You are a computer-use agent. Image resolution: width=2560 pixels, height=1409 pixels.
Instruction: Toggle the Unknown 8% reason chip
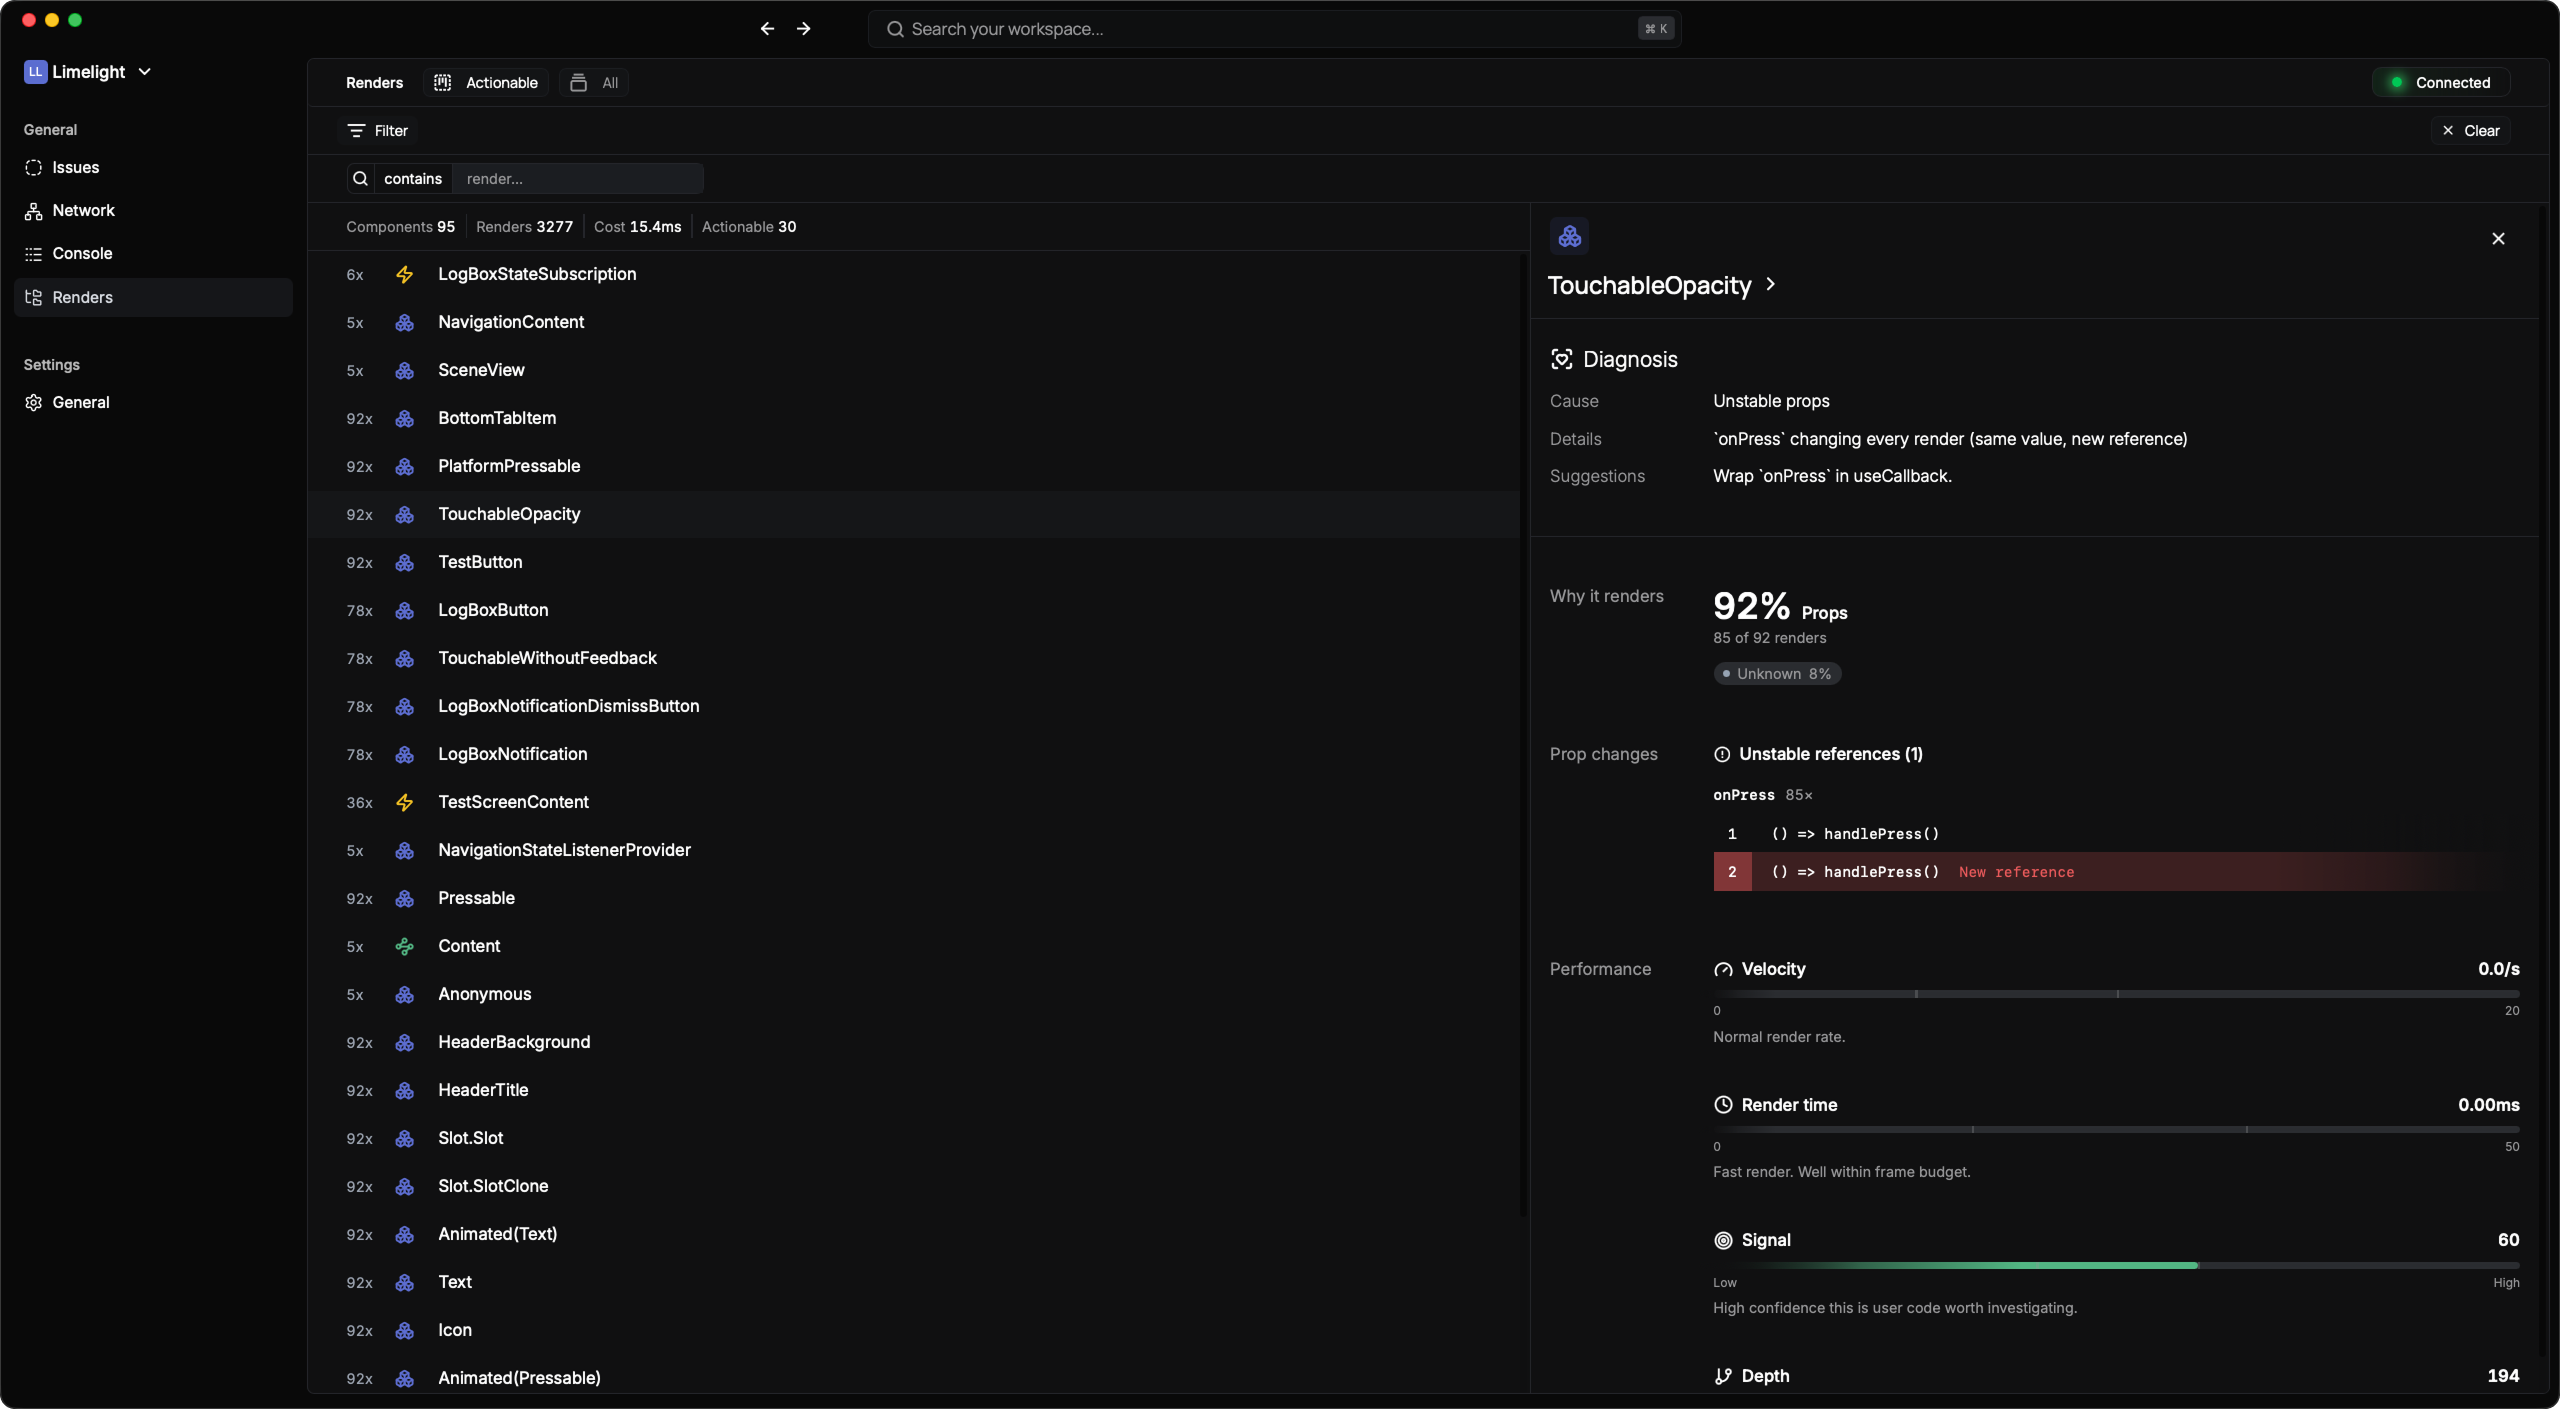coord(1777,674)
